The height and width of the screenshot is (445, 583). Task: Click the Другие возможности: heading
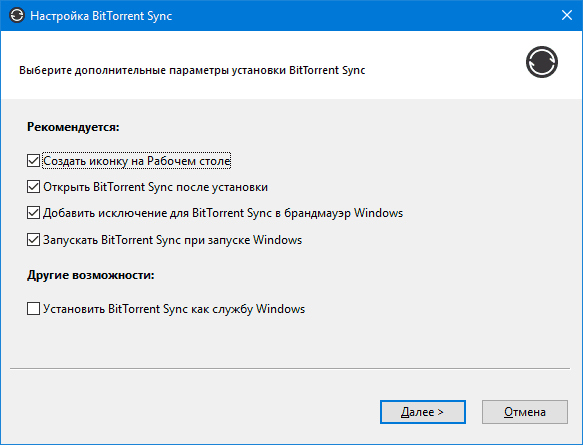click(x=91, y=275)
